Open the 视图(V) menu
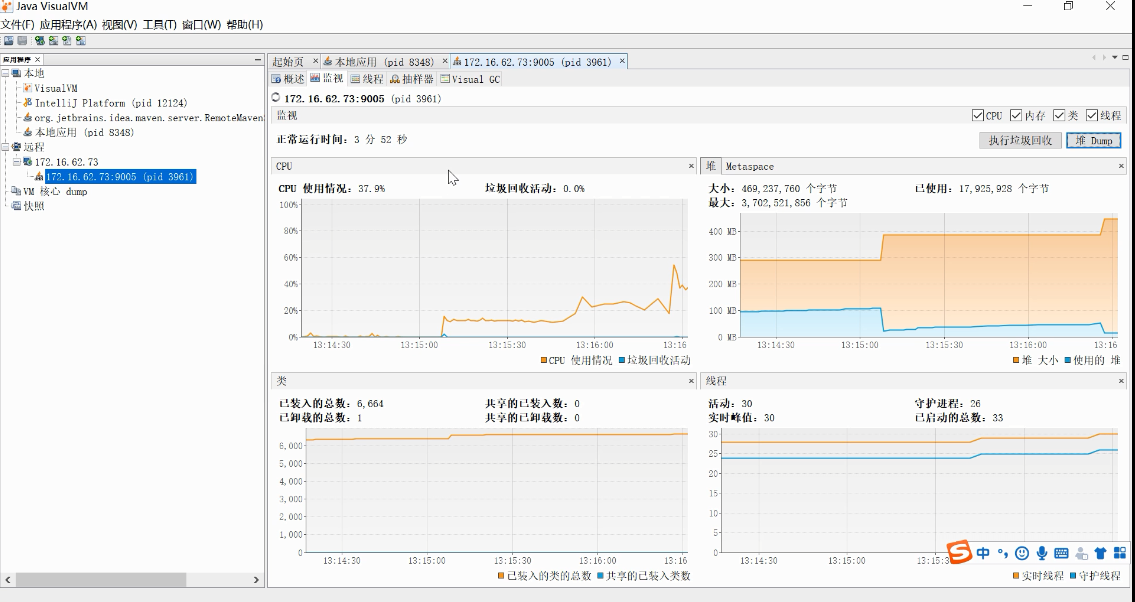Screen dimensions: 1135x602 (119, 25)
